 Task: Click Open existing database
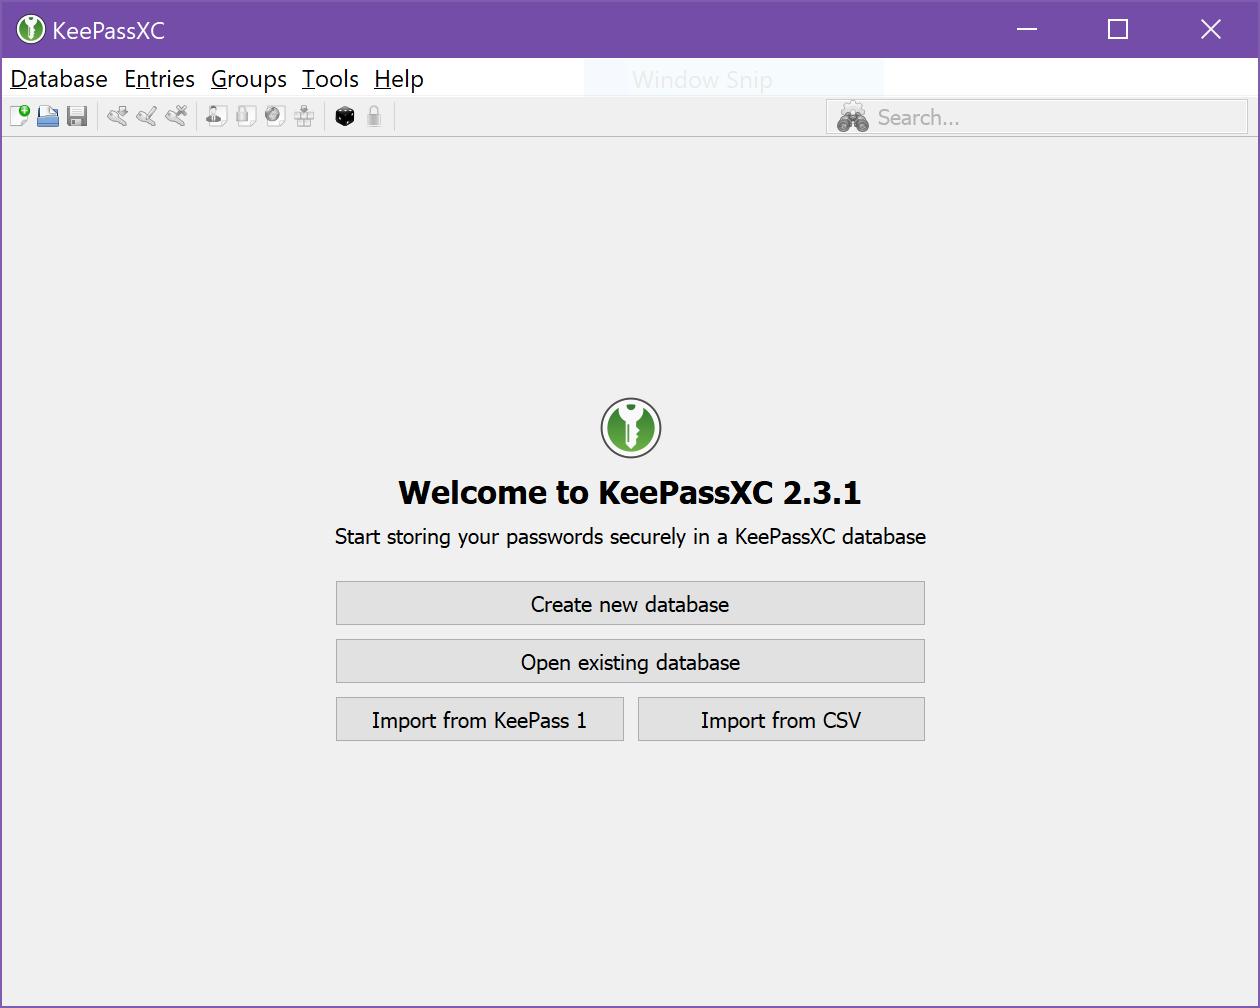pos(630,661)
